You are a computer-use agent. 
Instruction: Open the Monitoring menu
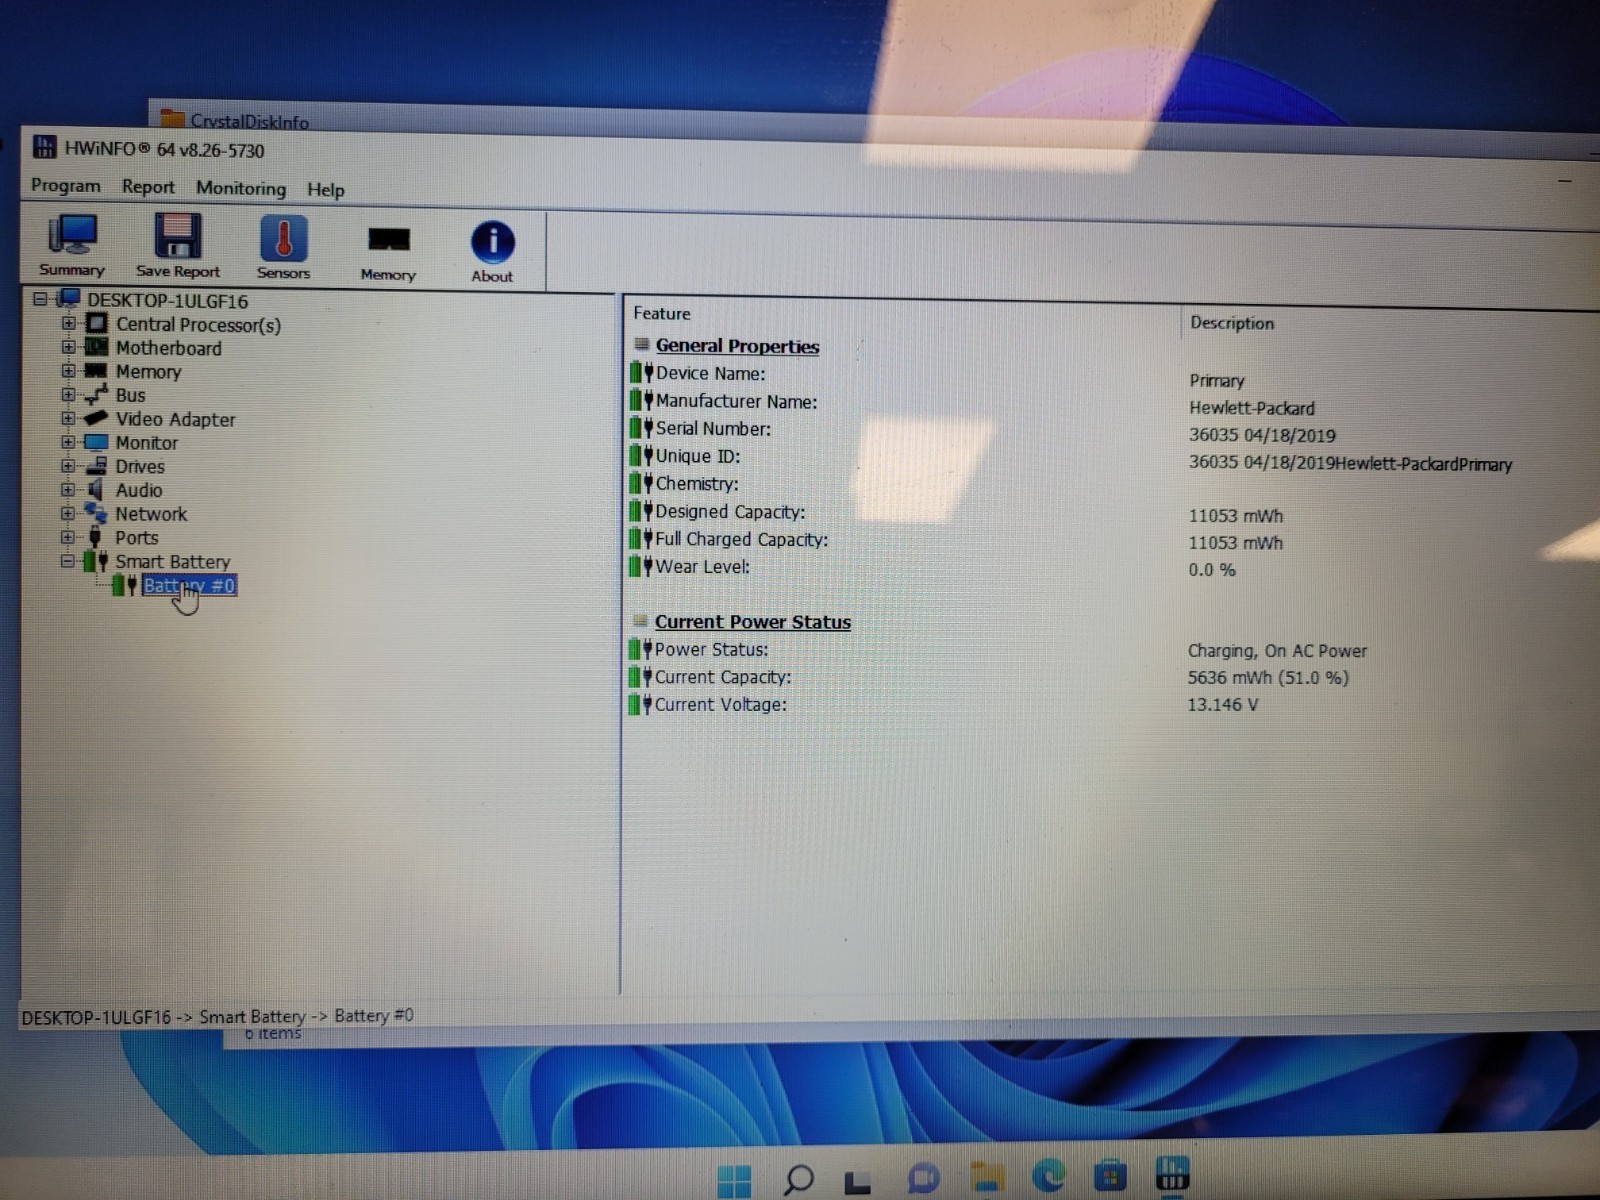(241, 188)
